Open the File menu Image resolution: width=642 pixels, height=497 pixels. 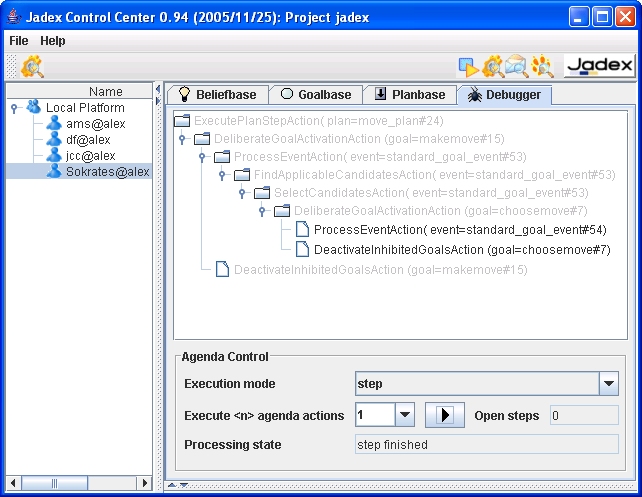coord(19,41)
